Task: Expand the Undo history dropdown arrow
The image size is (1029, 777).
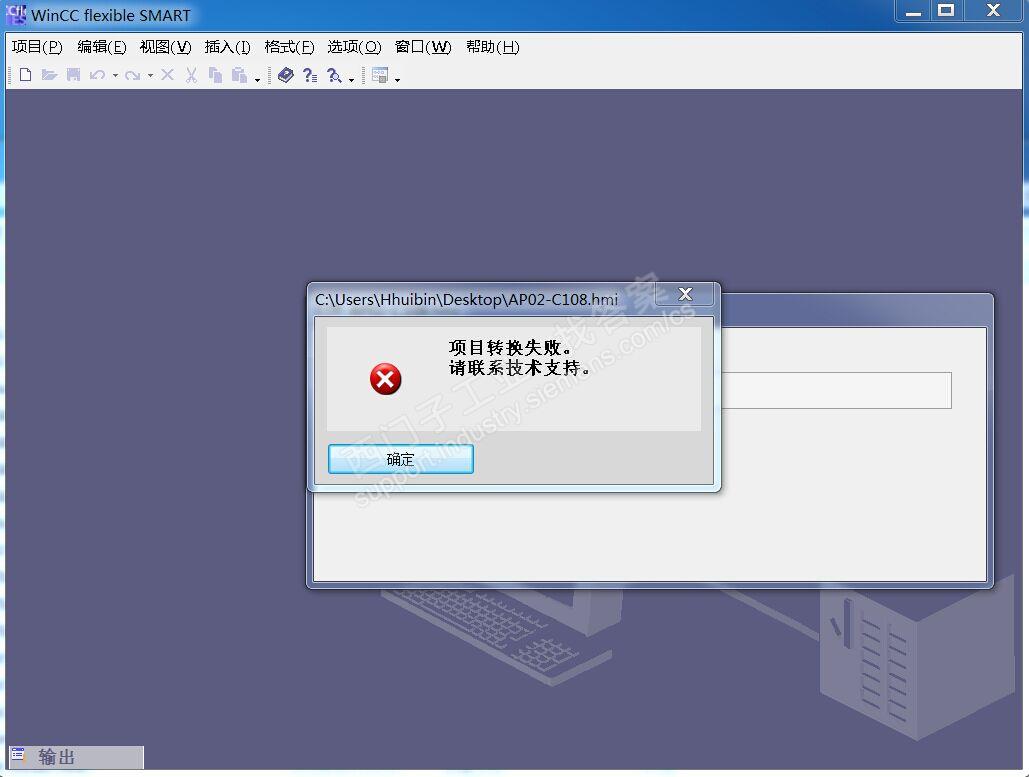Action: pos(116,76)
